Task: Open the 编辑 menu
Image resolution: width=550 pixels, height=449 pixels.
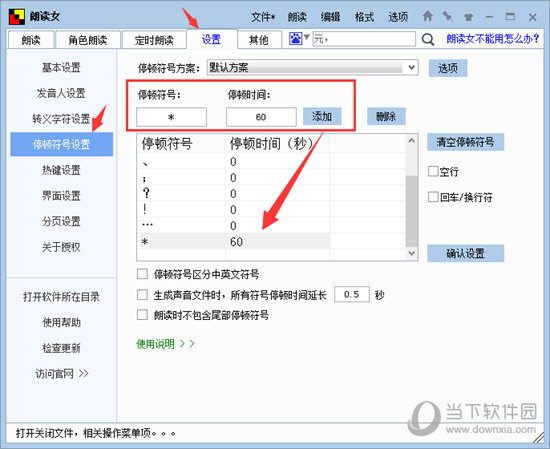Action: [x=330, y=17]
